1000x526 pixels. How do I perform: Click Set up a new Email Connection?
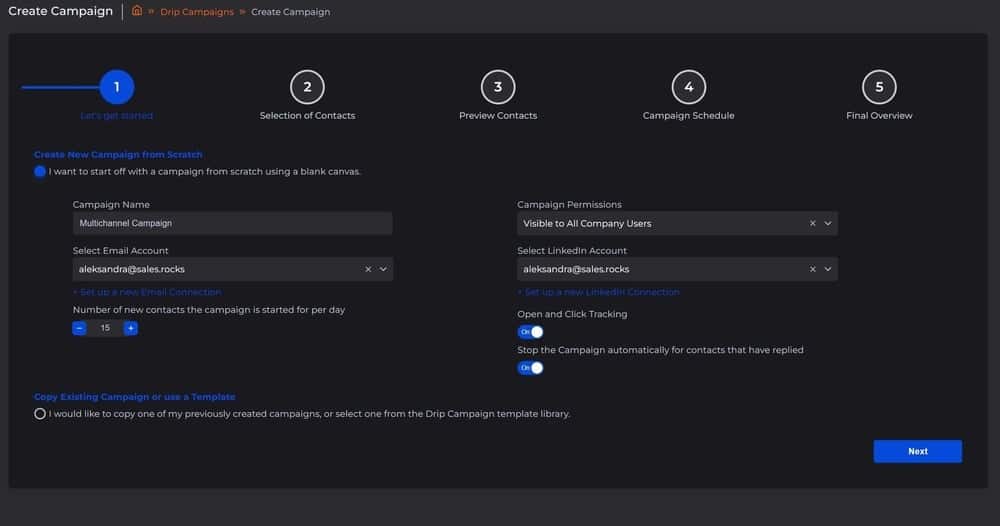pyautogui.click(x=147, y=292)
